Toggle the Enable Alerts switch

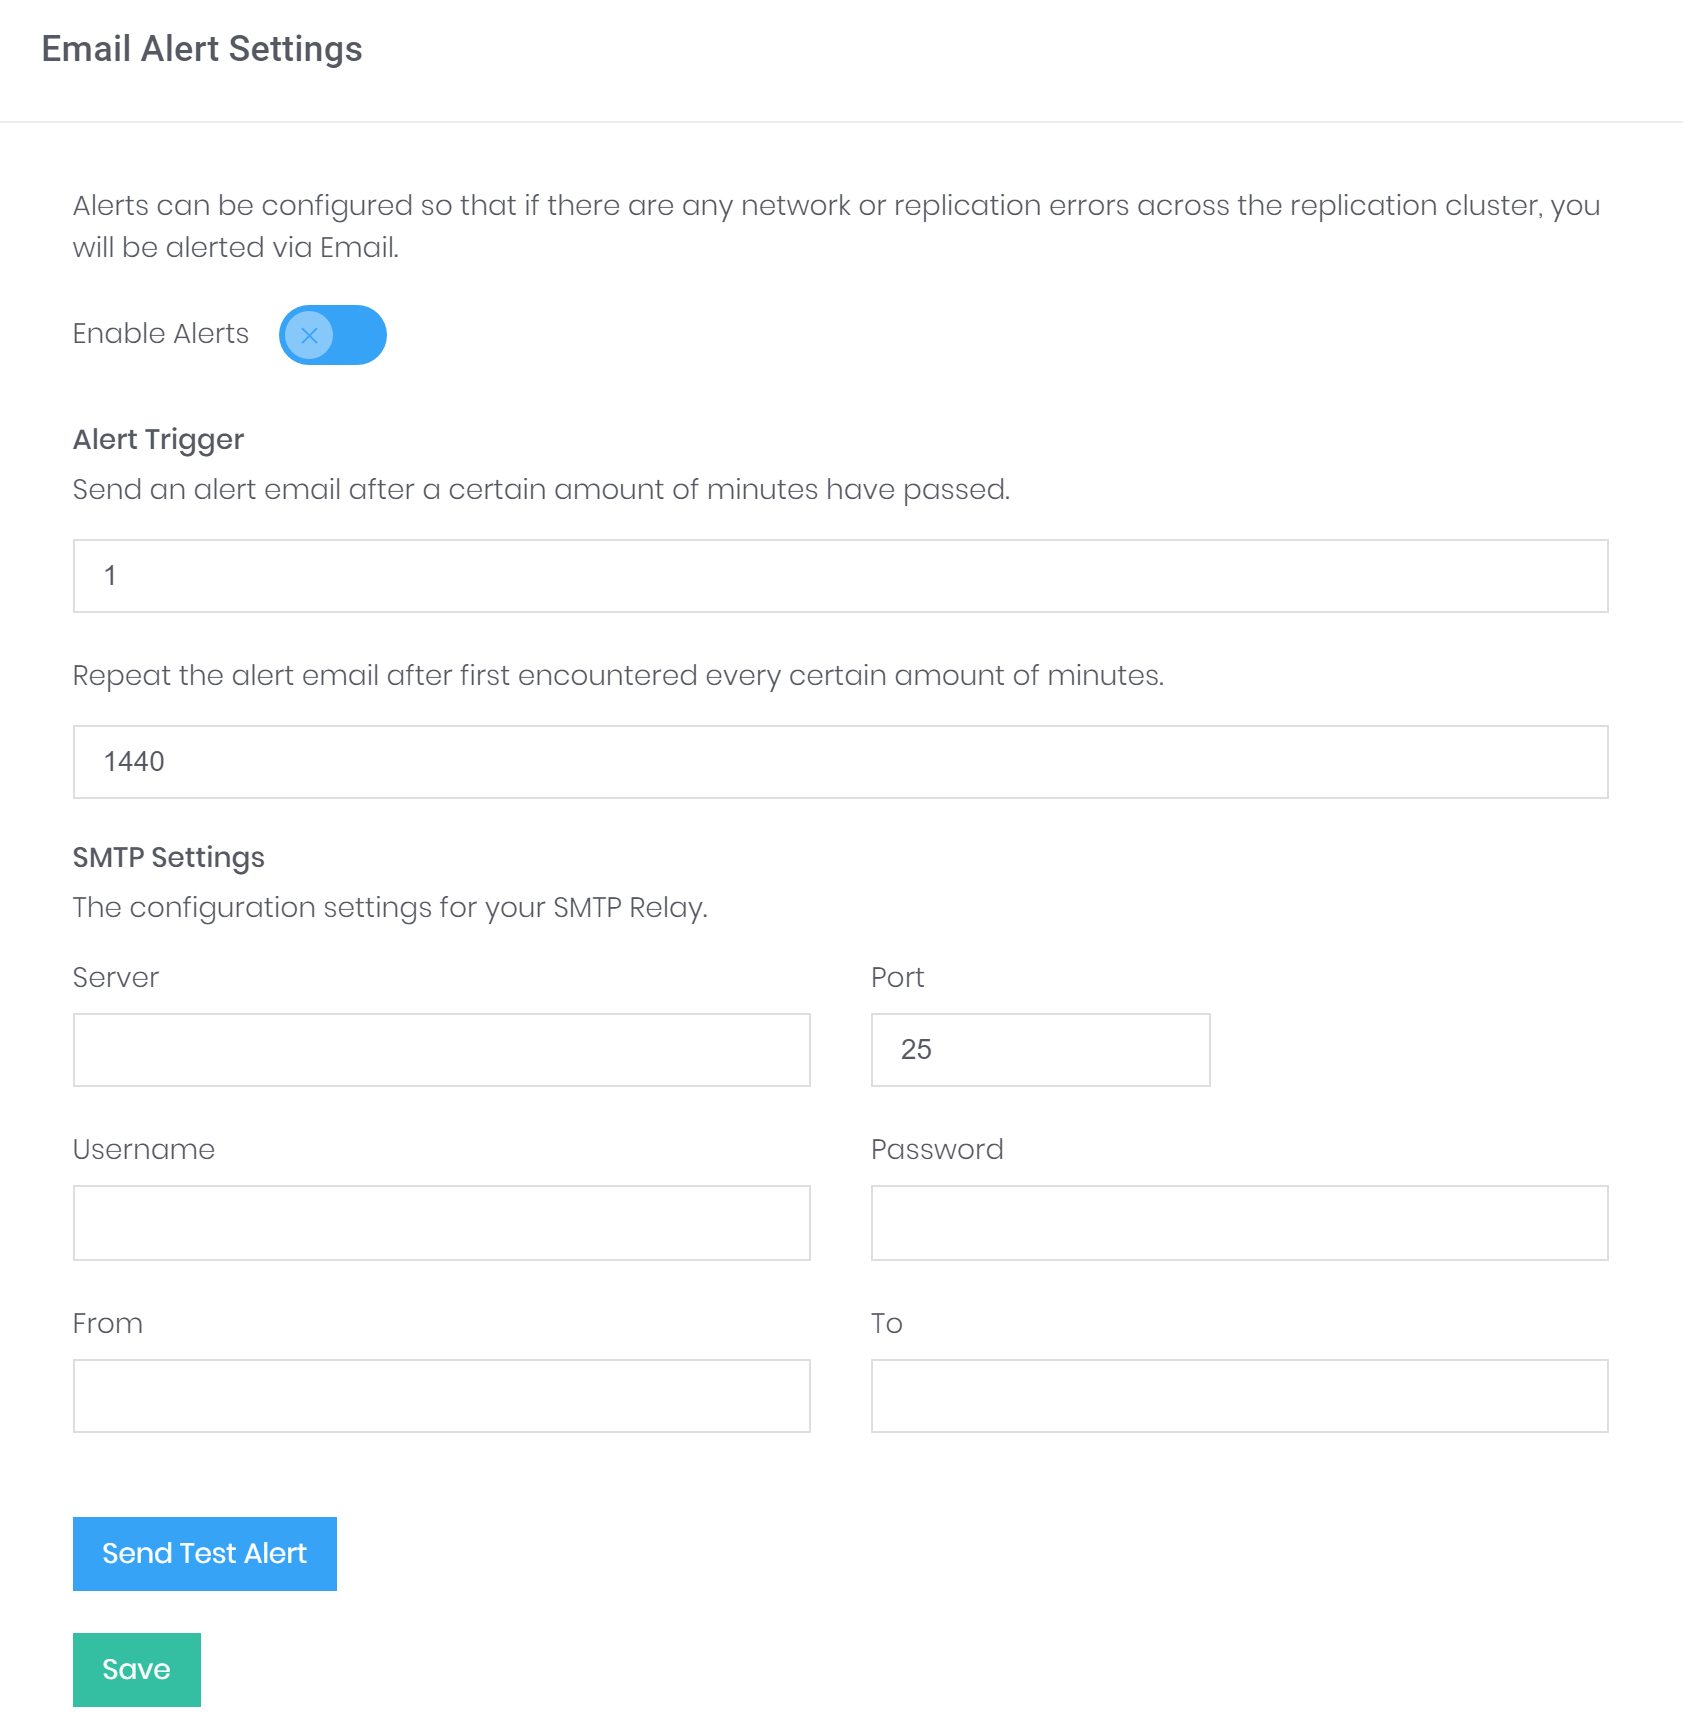(x=333, y=335)
